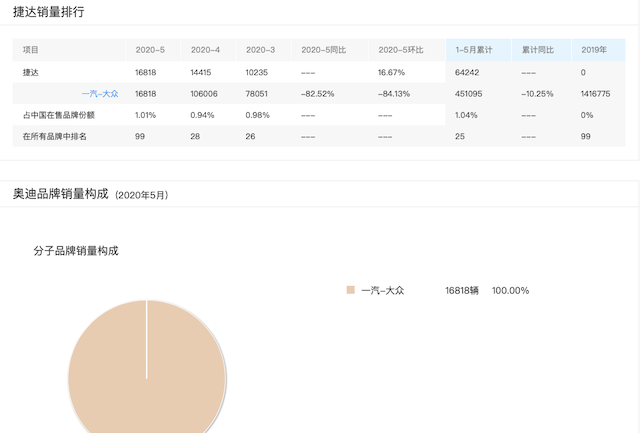This screenshot has width=640, height=433.
Task: Click the 2020-3 column header
Action: pos(264,50)
